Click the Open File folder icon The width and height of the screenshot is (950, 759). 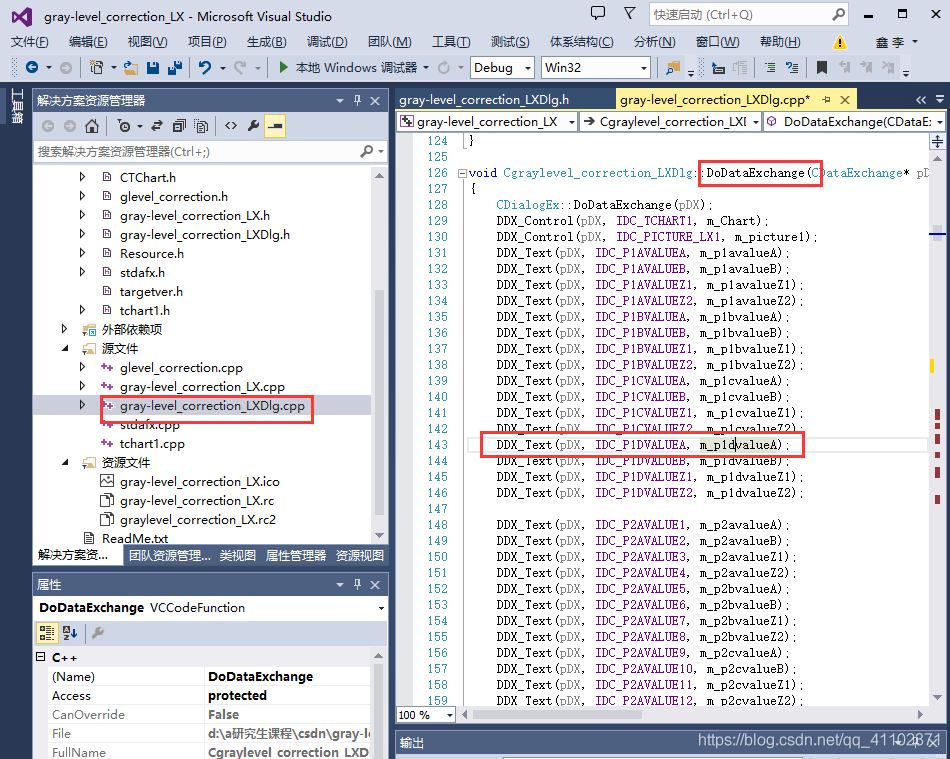[130, 68]
